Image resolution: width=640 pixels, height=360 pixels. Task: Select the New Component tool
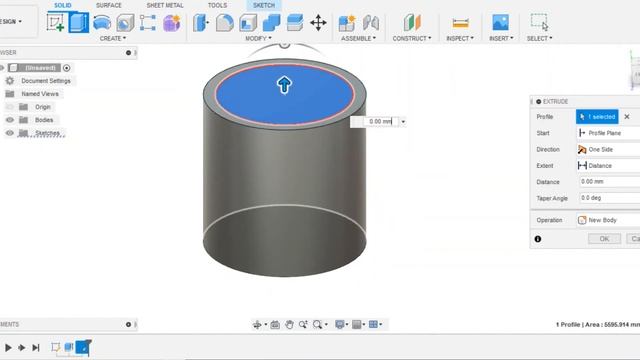click(347, 22)
